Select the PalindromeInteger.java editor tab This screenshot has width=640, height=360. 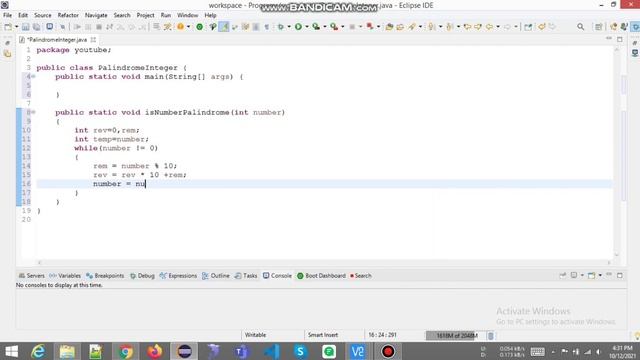pyautogui.click(x=57, y=40)
